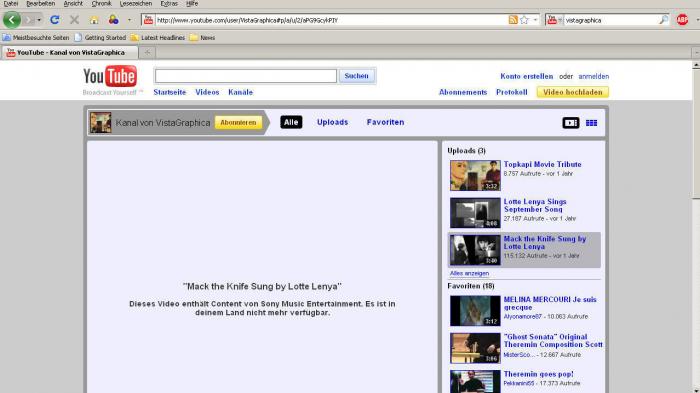Switch to grid view icon
Viewport: 700px width, 393px height.
tap(591, 122)
